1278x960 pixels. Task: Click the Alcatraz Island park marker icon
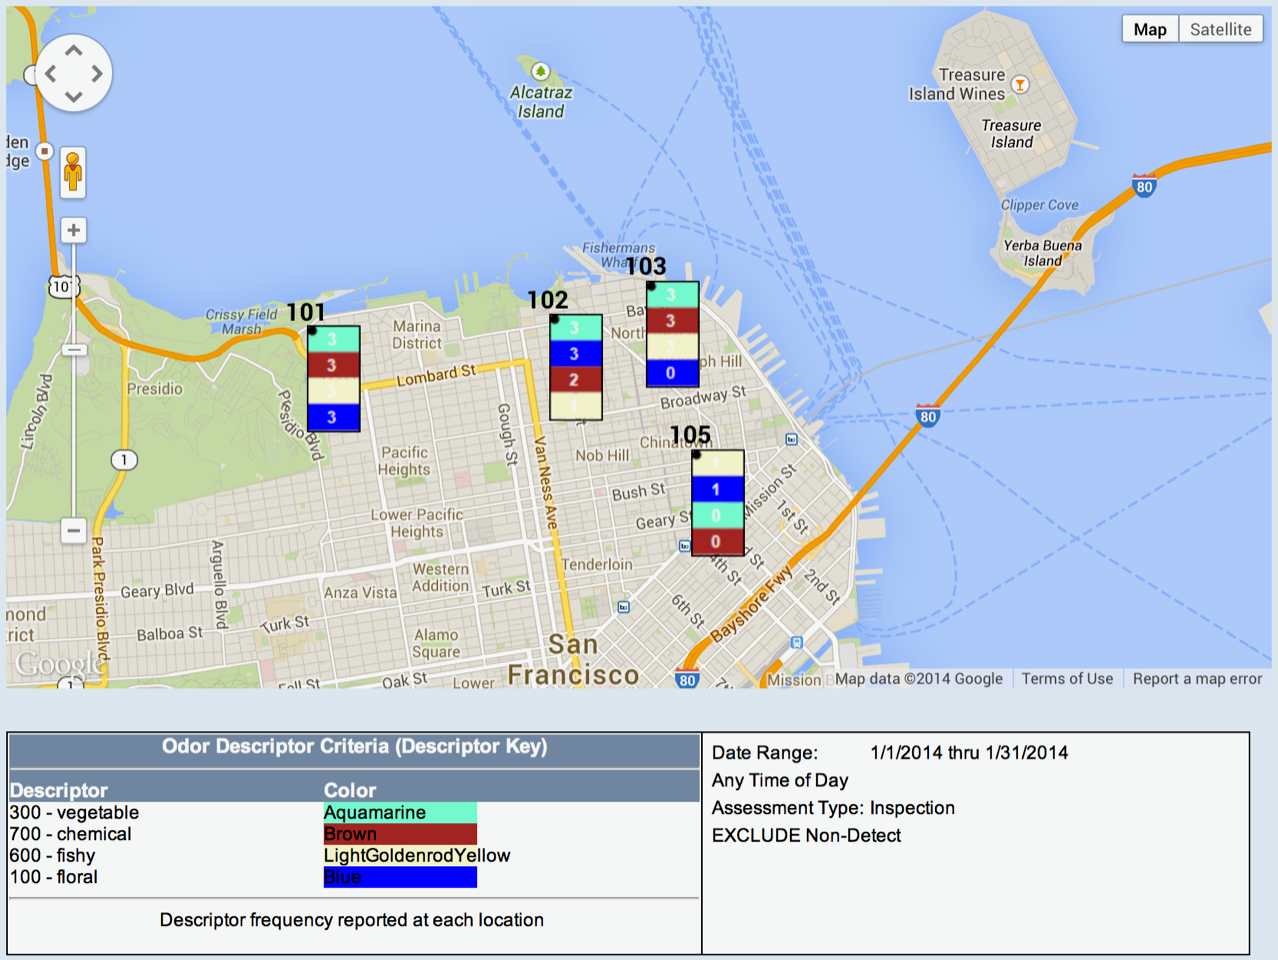pos(540,71)
